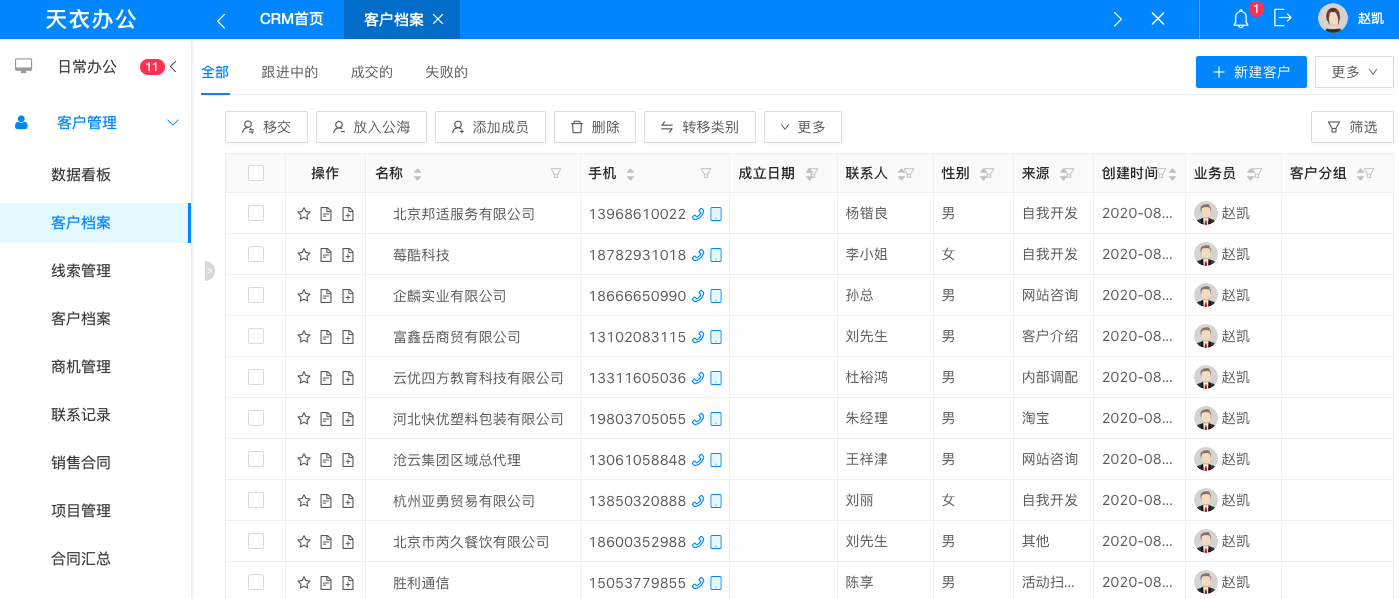This screenshot has width=1399, height=599.
Task: Select the 企麟实业有限公司 row checkbox
Action: tap(256, 295)
